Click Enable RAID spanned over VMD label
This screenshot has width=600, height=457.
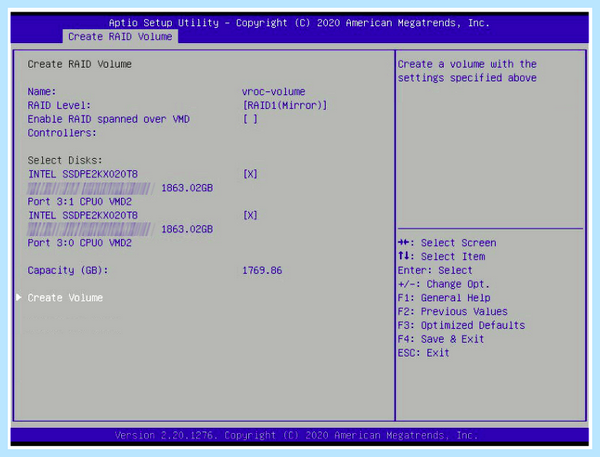(109, 126)
